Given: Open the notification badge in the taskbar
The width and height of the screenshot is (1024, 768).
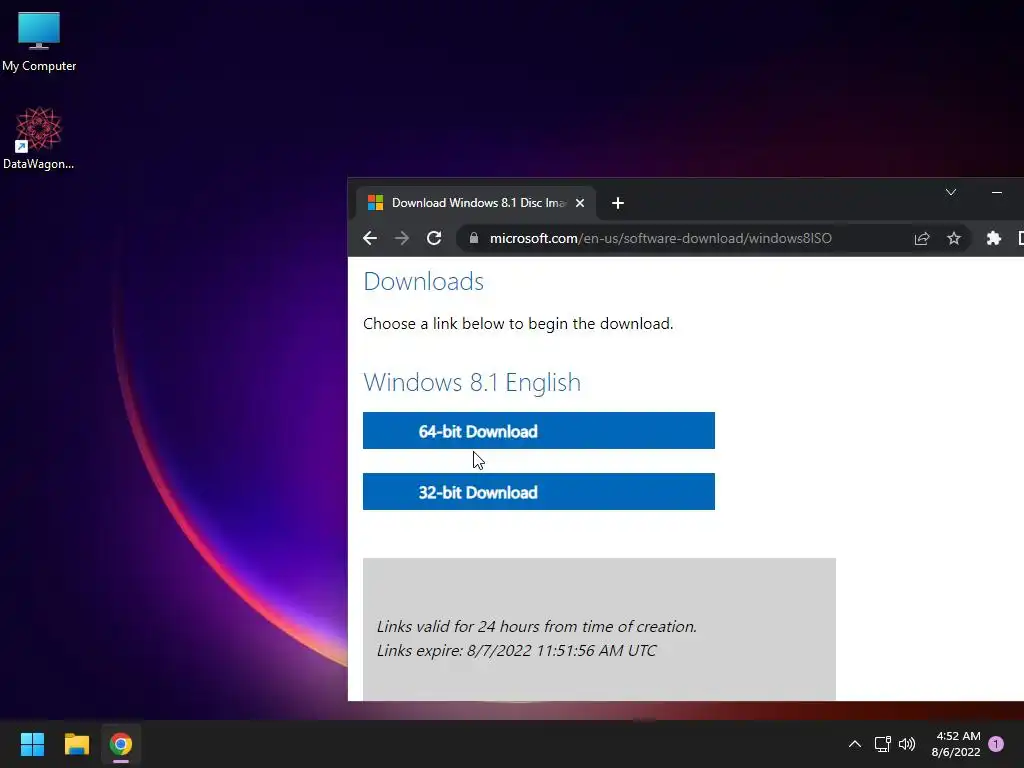Looking at the screenshot, I should 996,744.
